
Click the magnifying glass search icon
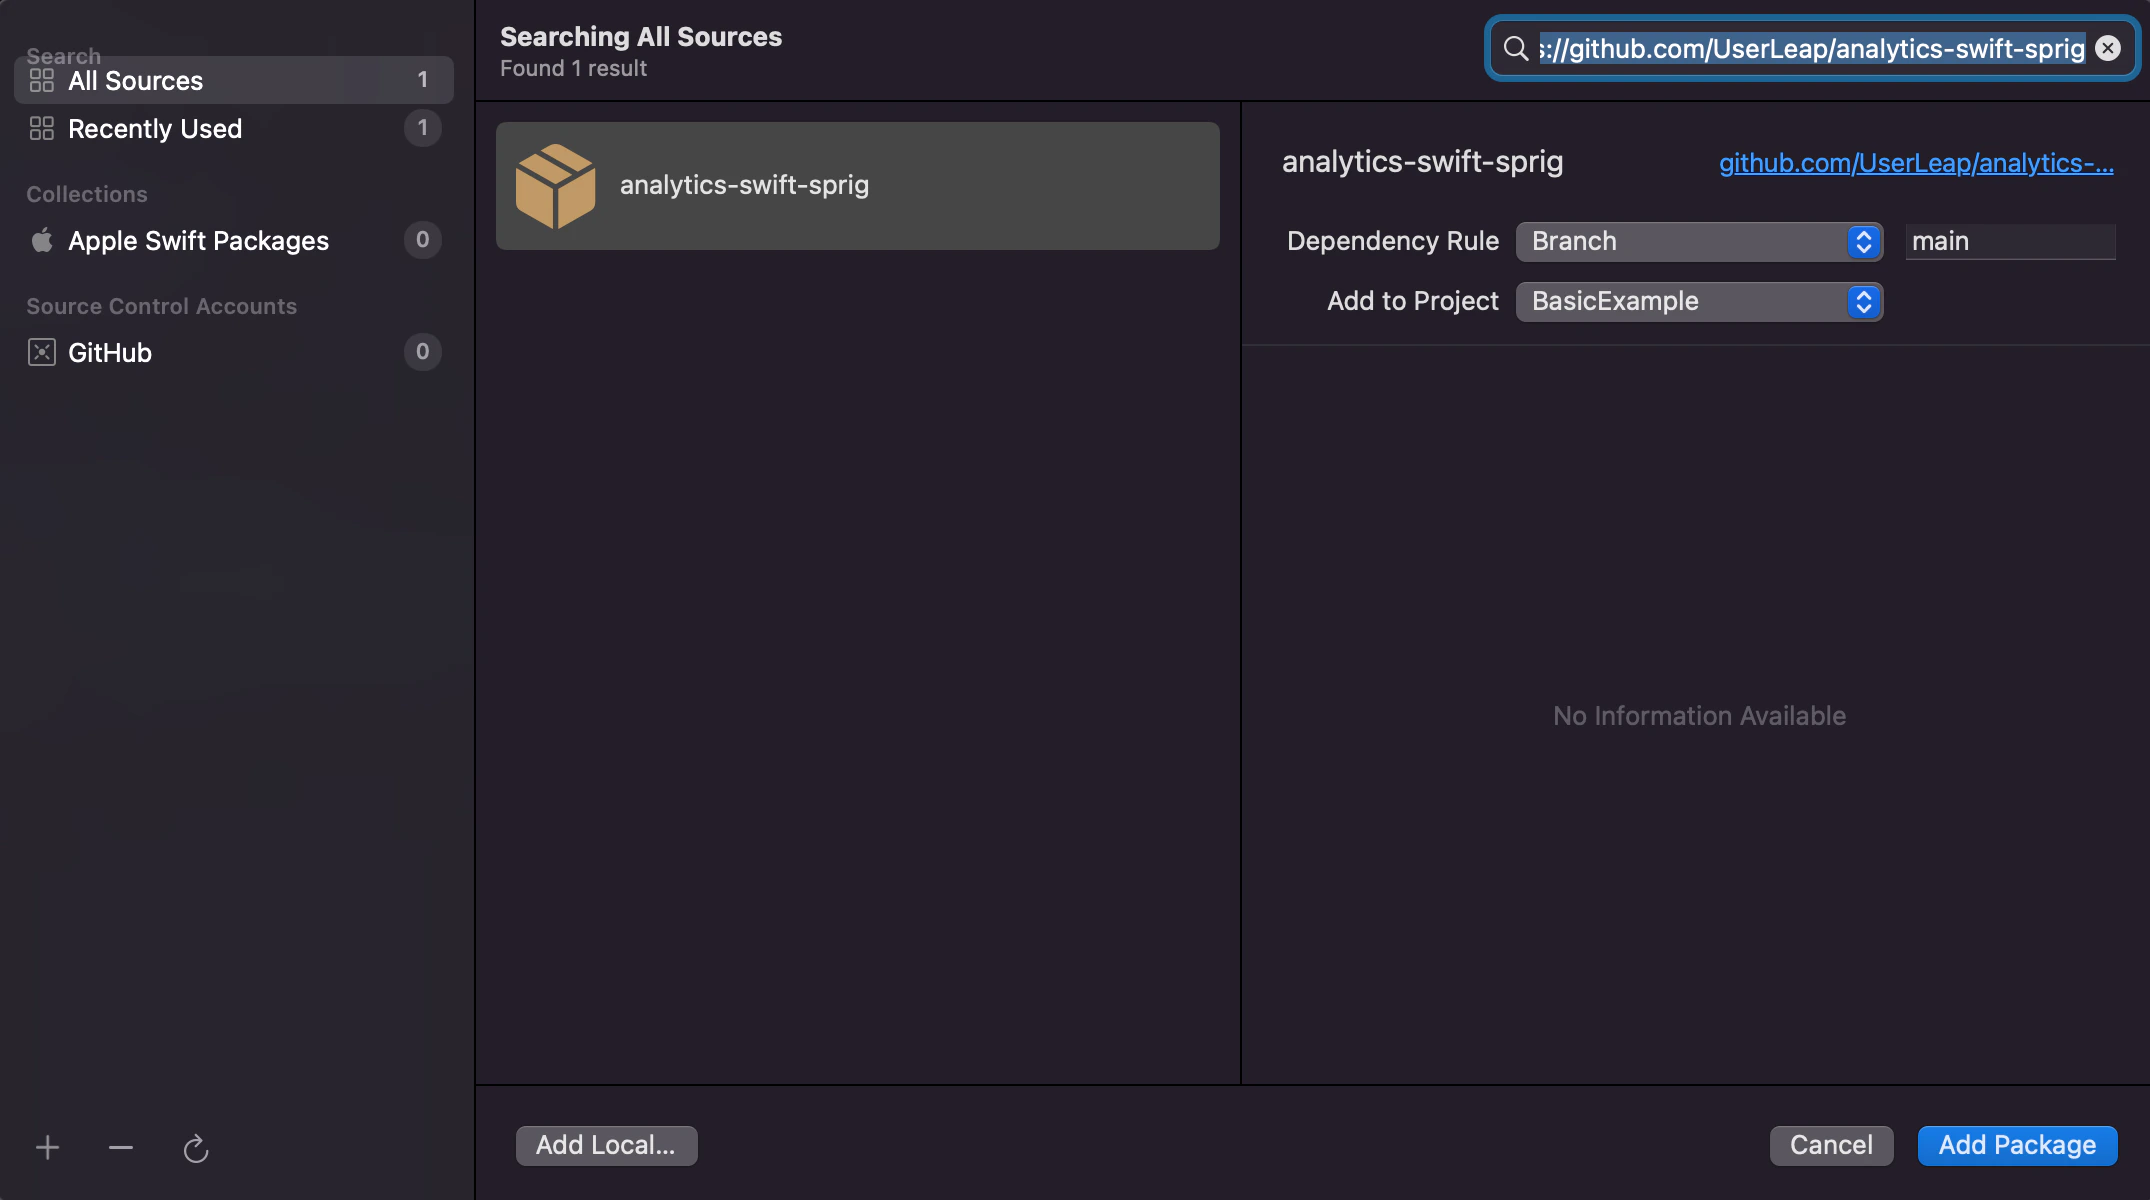click(x=1516, y=48)
